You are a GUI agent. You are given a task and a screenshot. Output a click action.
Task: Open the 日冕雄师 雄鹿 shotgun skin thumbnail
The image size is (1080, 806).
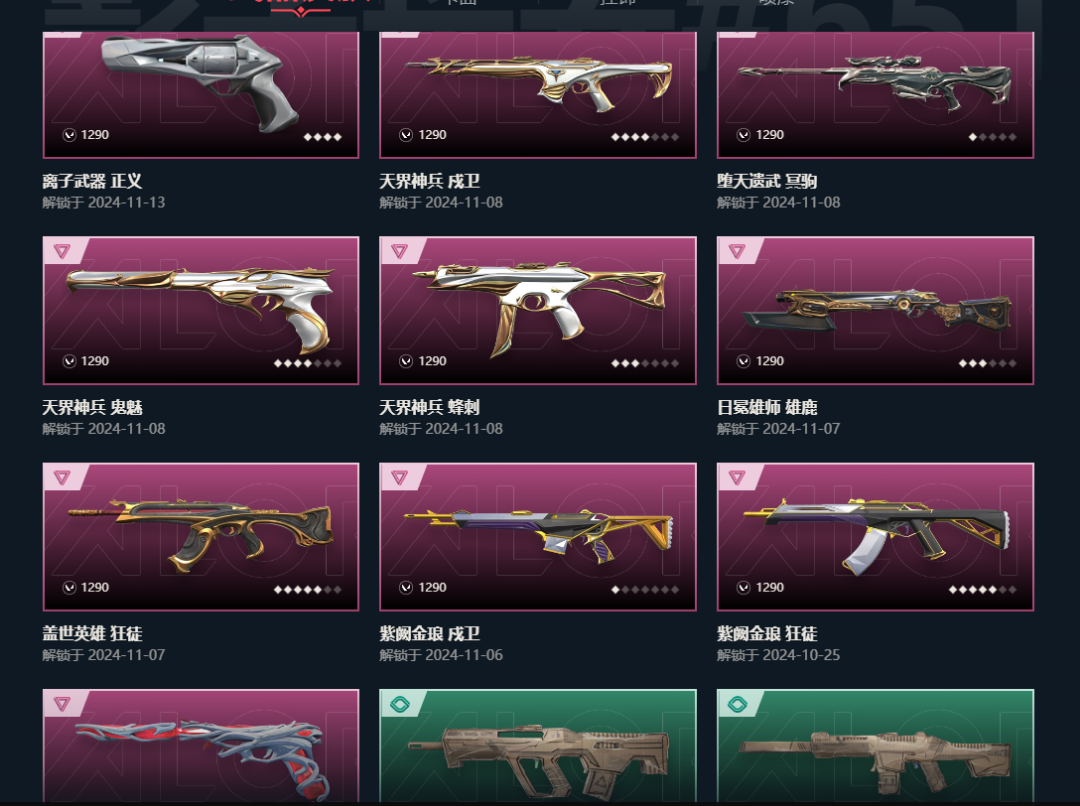click(875, 310)
